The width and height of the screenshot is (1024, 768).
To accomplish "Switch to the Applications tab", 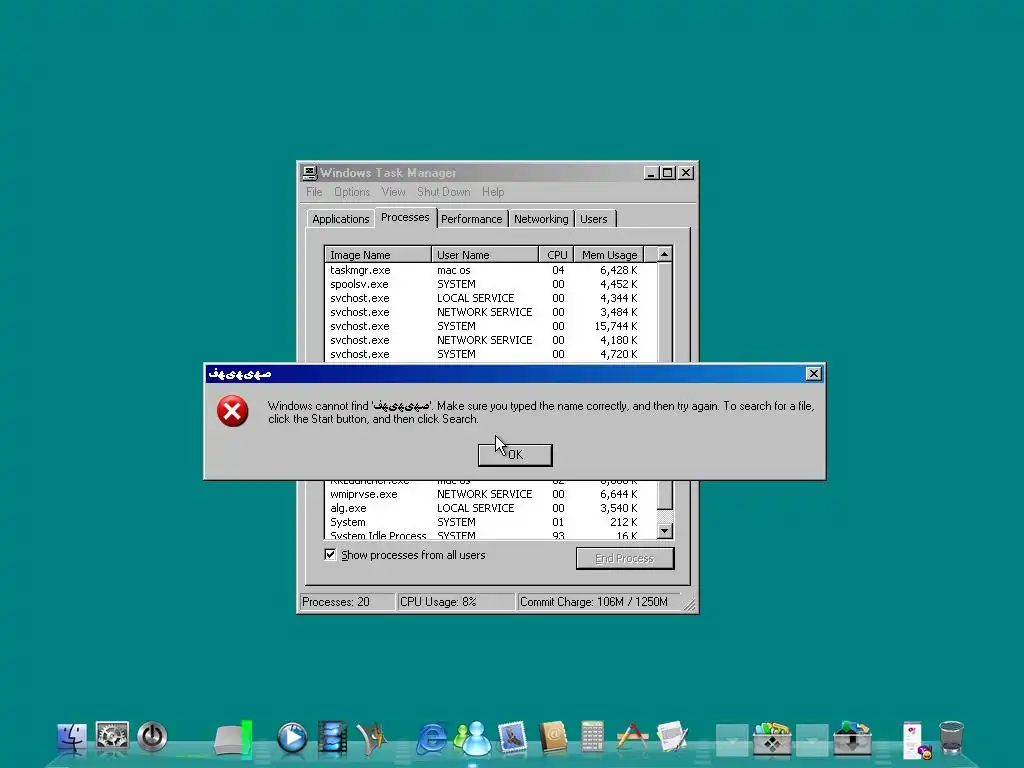I will tap(340, 219).
